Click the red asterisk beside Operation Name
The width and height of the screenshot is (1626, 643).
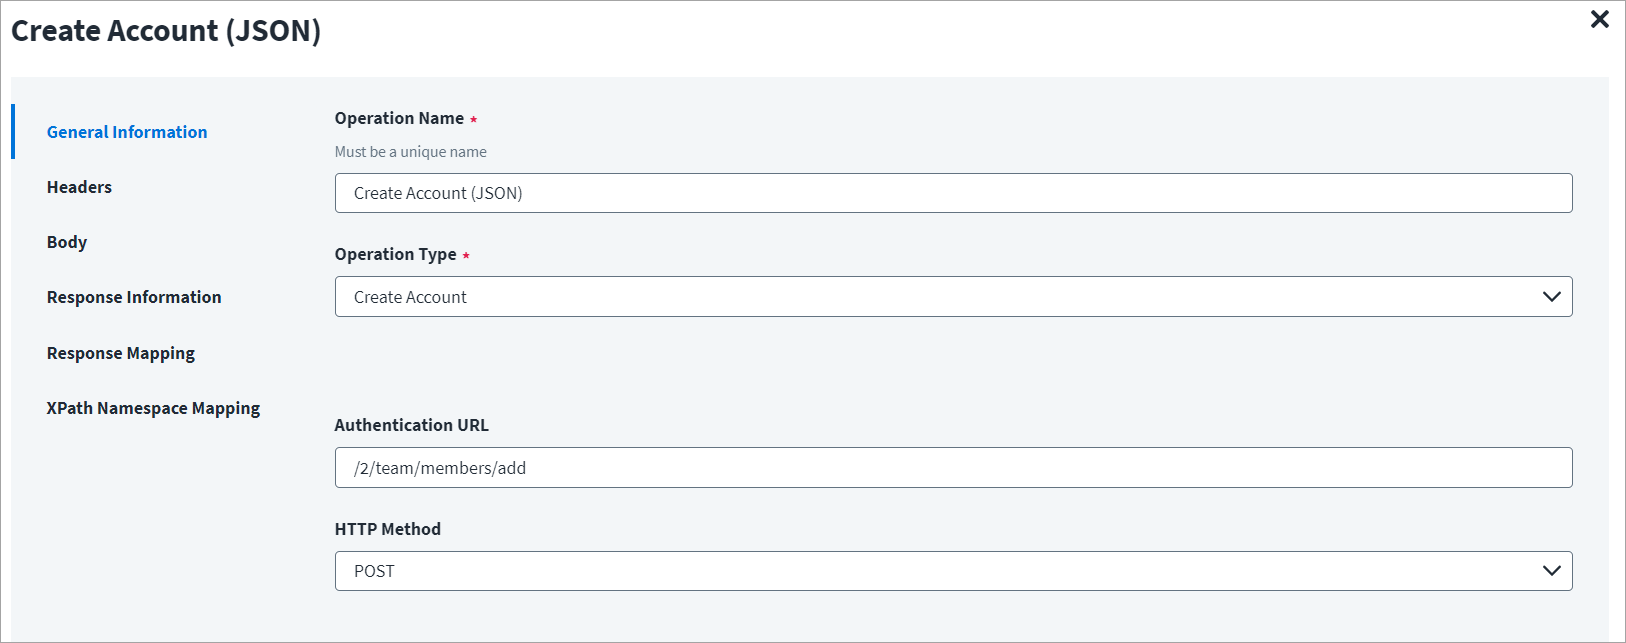point(474,117)
